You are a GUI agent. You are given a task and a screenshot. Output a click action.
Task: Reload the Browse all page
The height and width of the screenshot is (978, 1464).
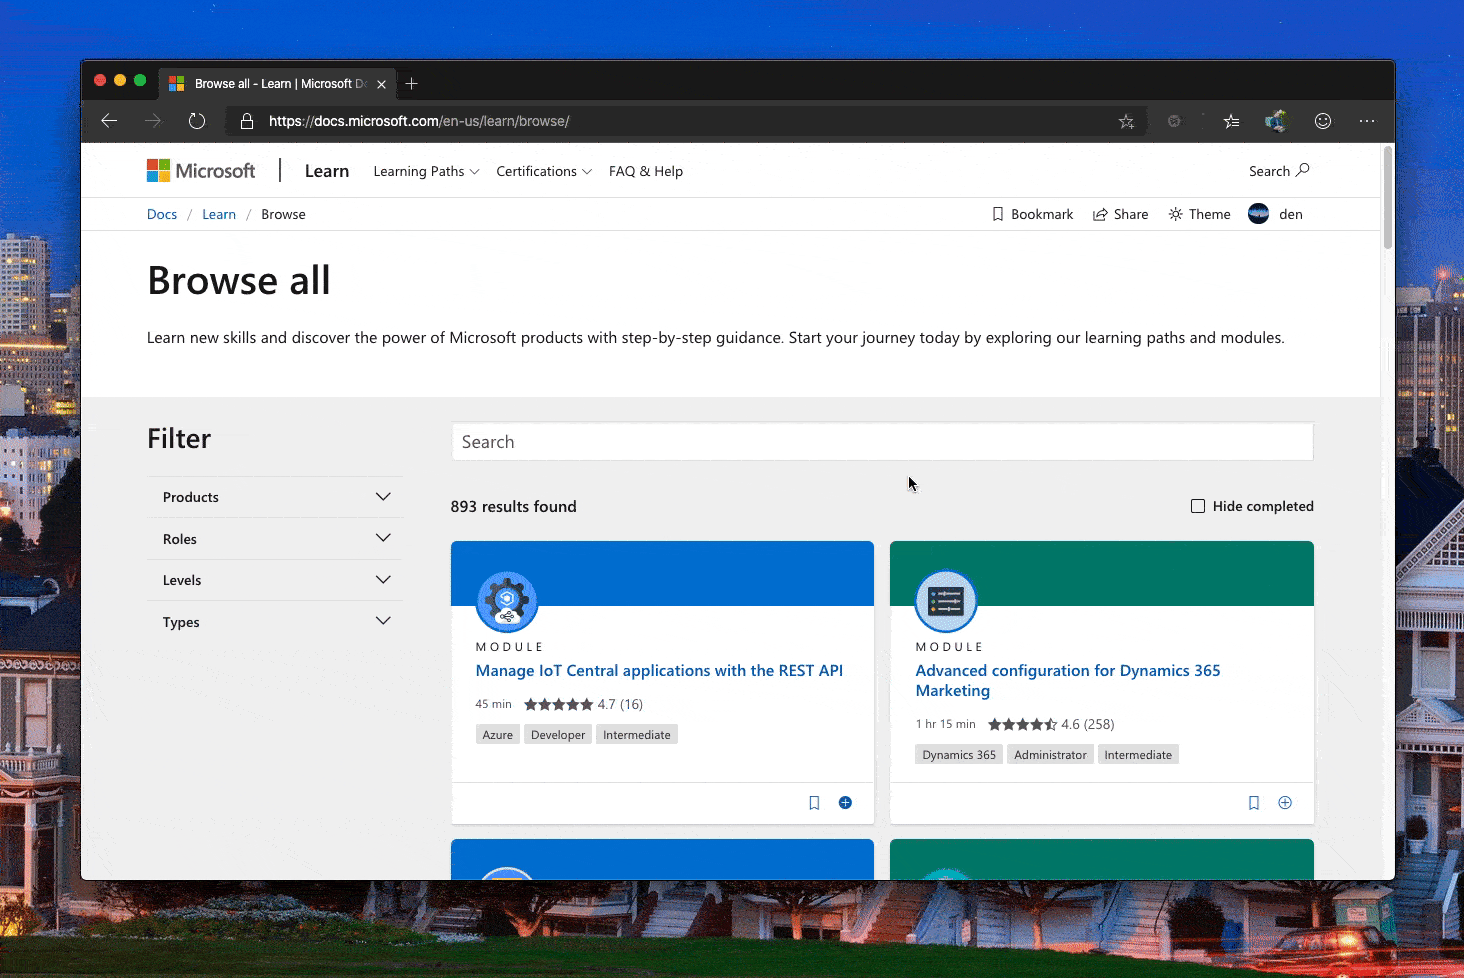click(x=196, y=120)
